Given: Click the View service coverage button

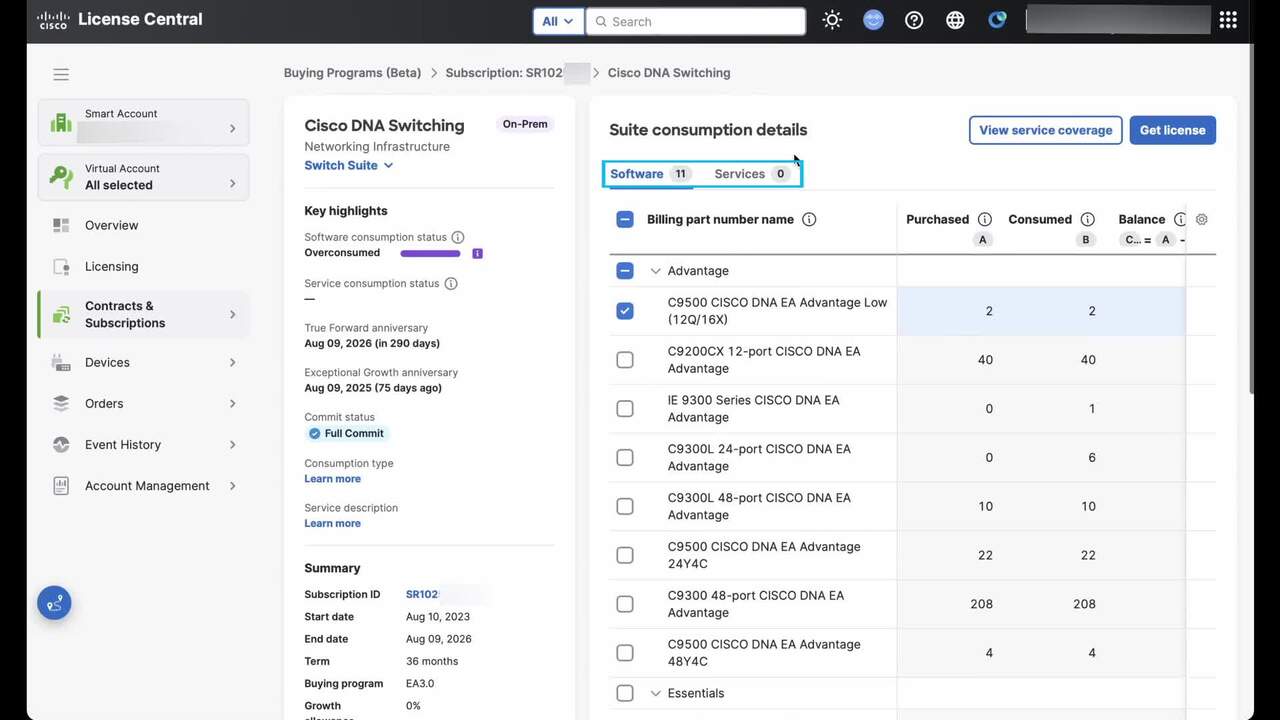Looking at the screenshot, I should pyautogui.click(x=1045, y=130).
